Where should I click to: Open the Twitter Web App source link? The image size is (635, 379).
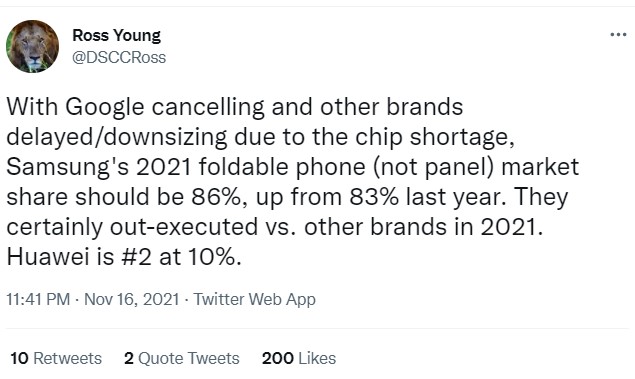(254, 299)
